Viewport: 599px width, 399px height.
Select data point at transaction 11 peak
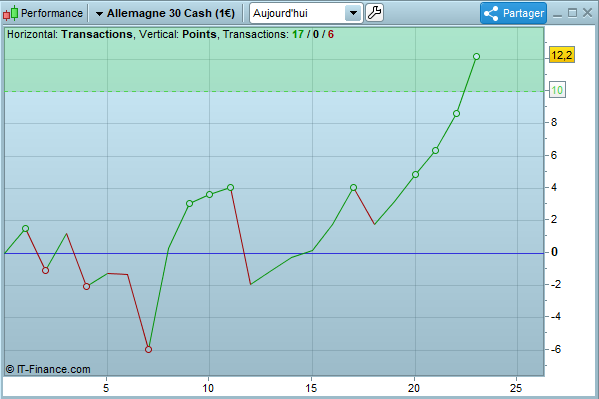tap(230, 187)
